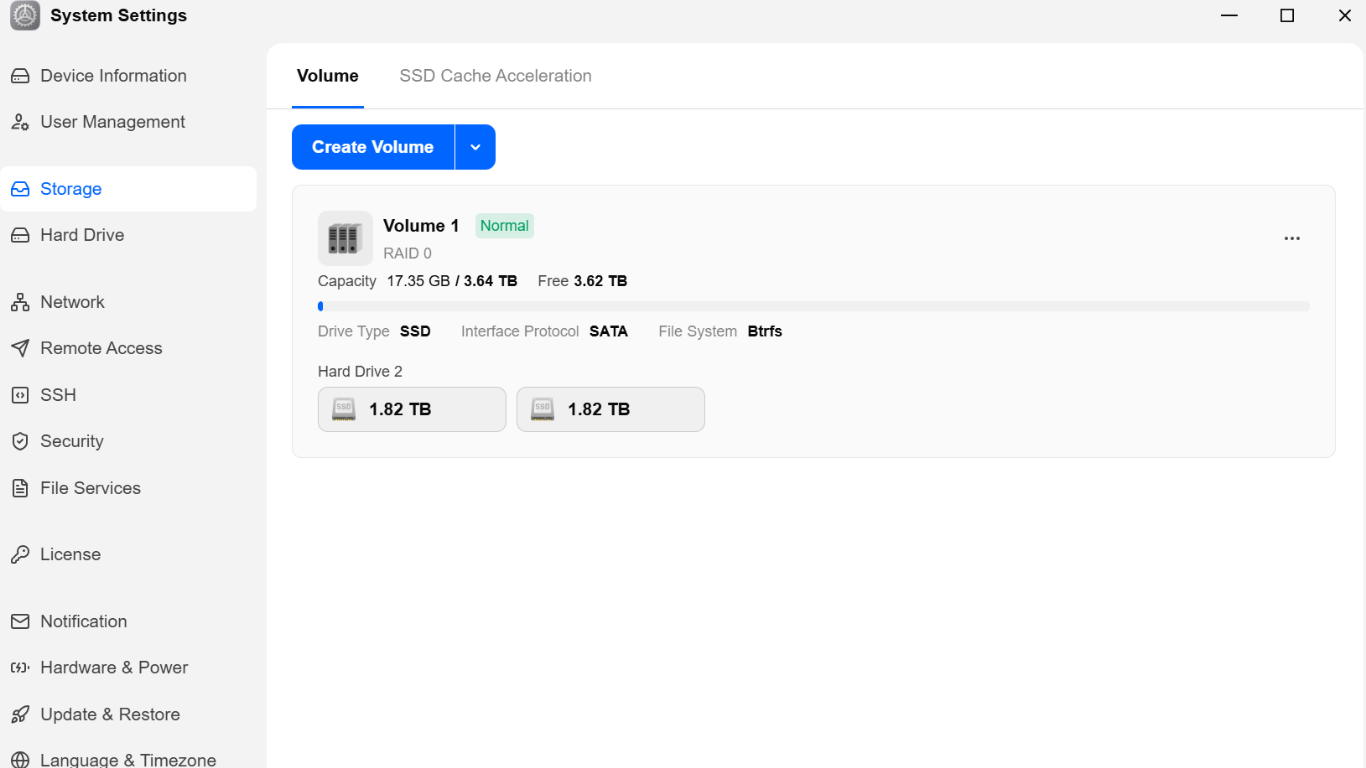The height and width of the screenshot is (768, 1366).
Task: Open SSH settings
Action: pos(128,395)
